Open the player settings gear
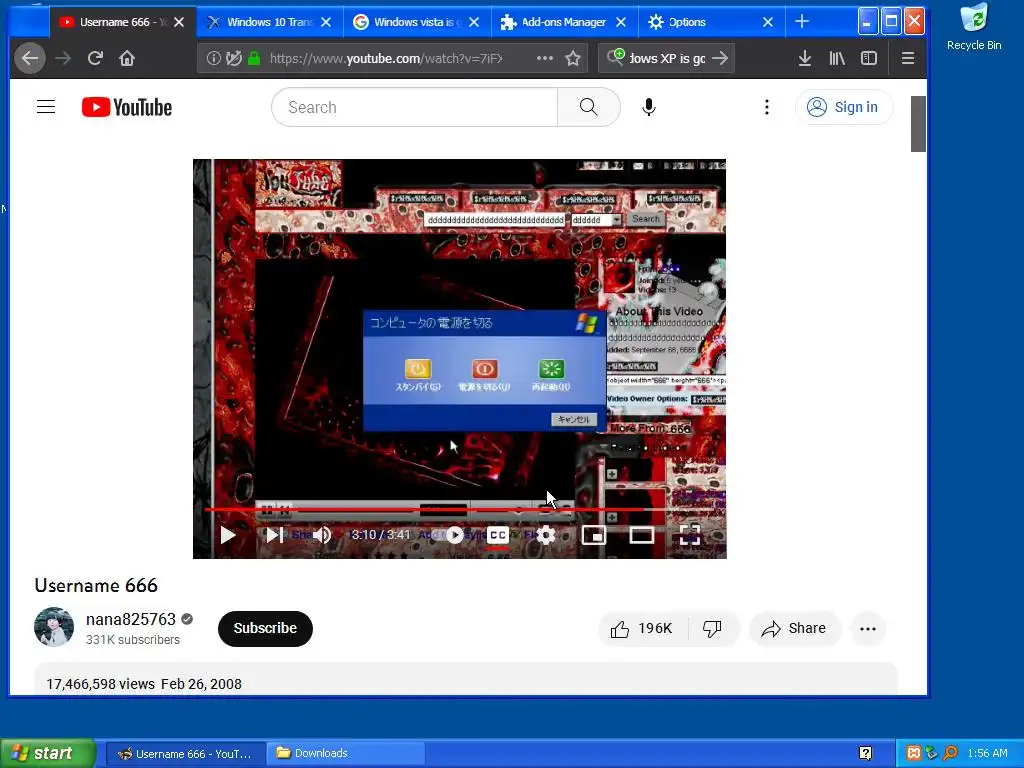 point(546,536)
